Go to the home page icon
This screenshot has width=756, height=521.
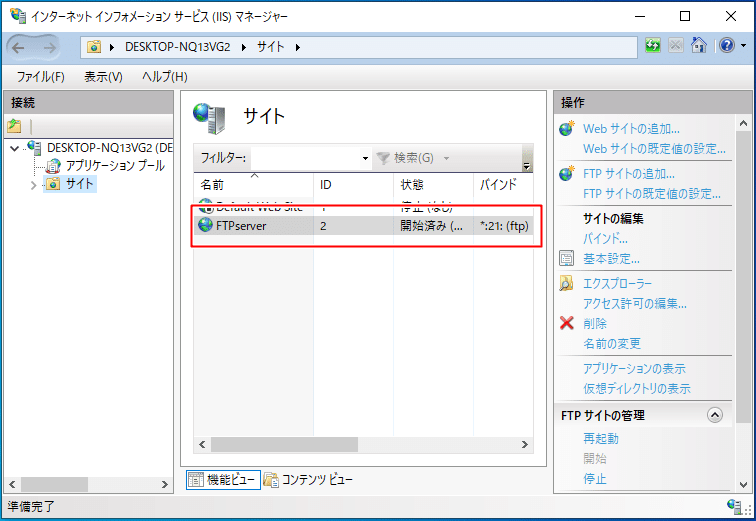click(699, 45)
